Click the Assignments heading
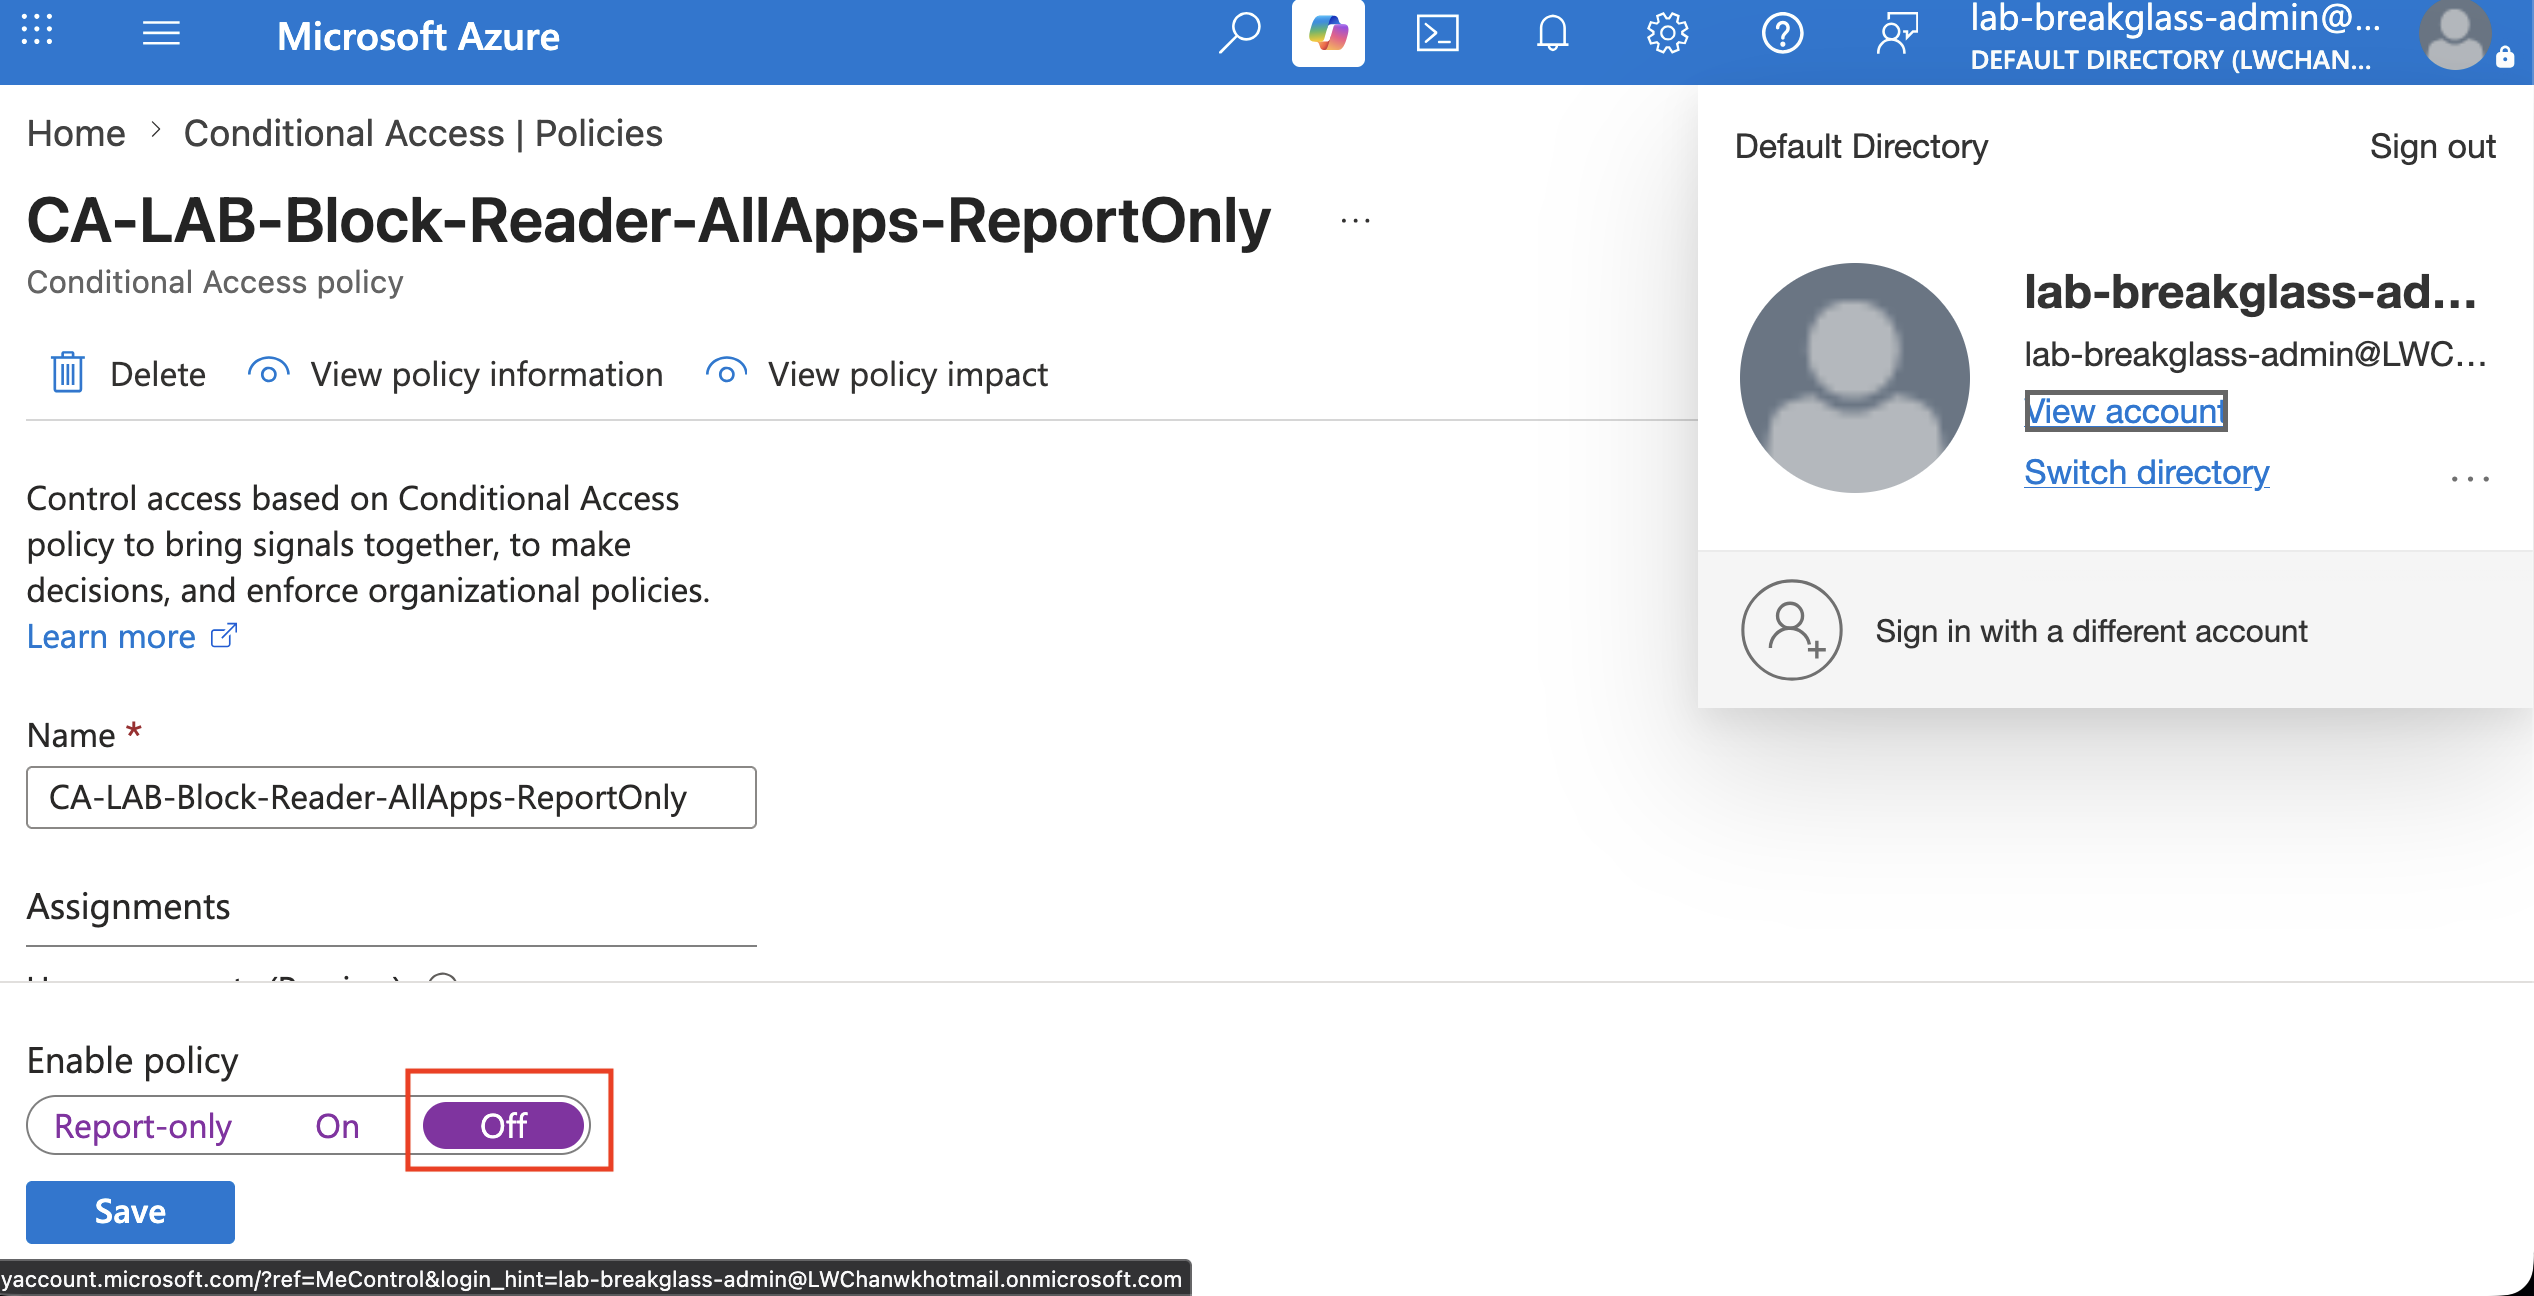Image resolution: width=2534 pixels, height=1296 pixels. click(129, 907)
